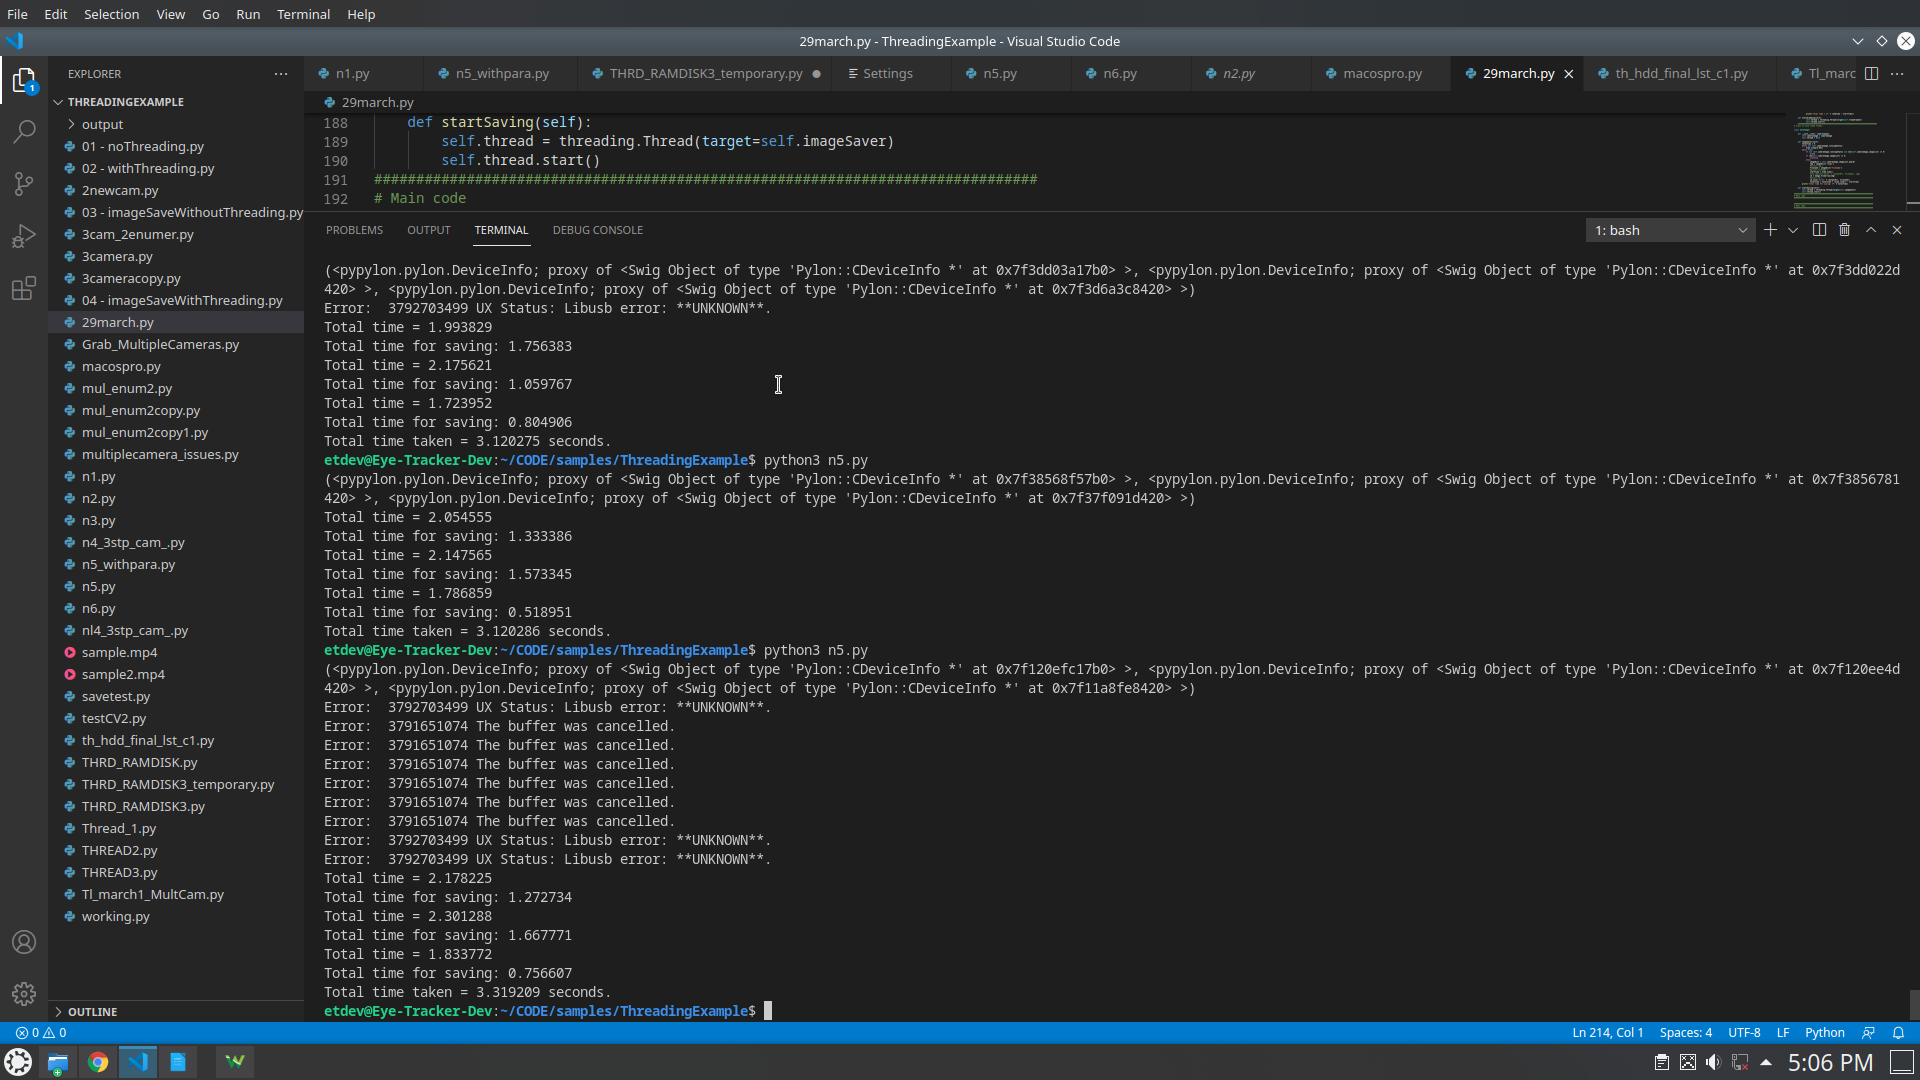This screenshot has height=1080, width=1920.
Task: Open the Manage settings gear icon
Action: click(x=24, y=994)
